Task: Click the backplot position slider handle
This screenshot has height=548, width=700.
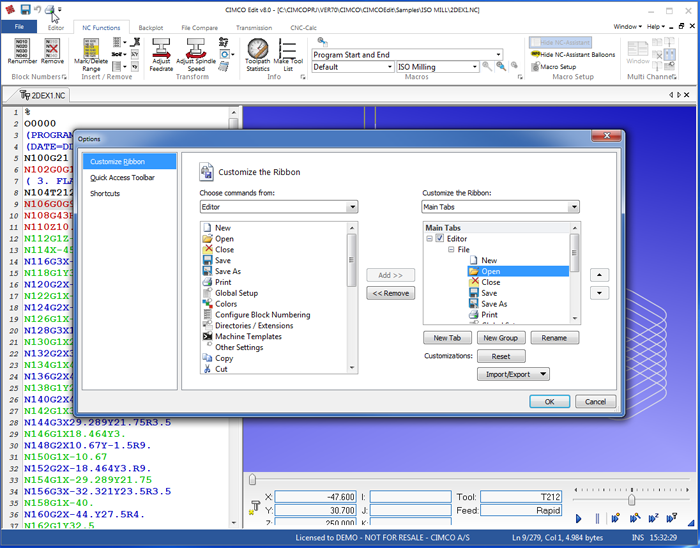Action: 252,480
